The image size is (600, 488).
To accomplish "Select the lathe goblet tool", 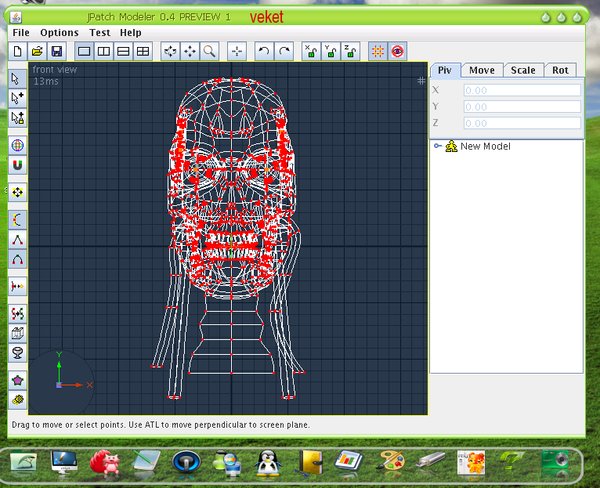I will point(17,352).
